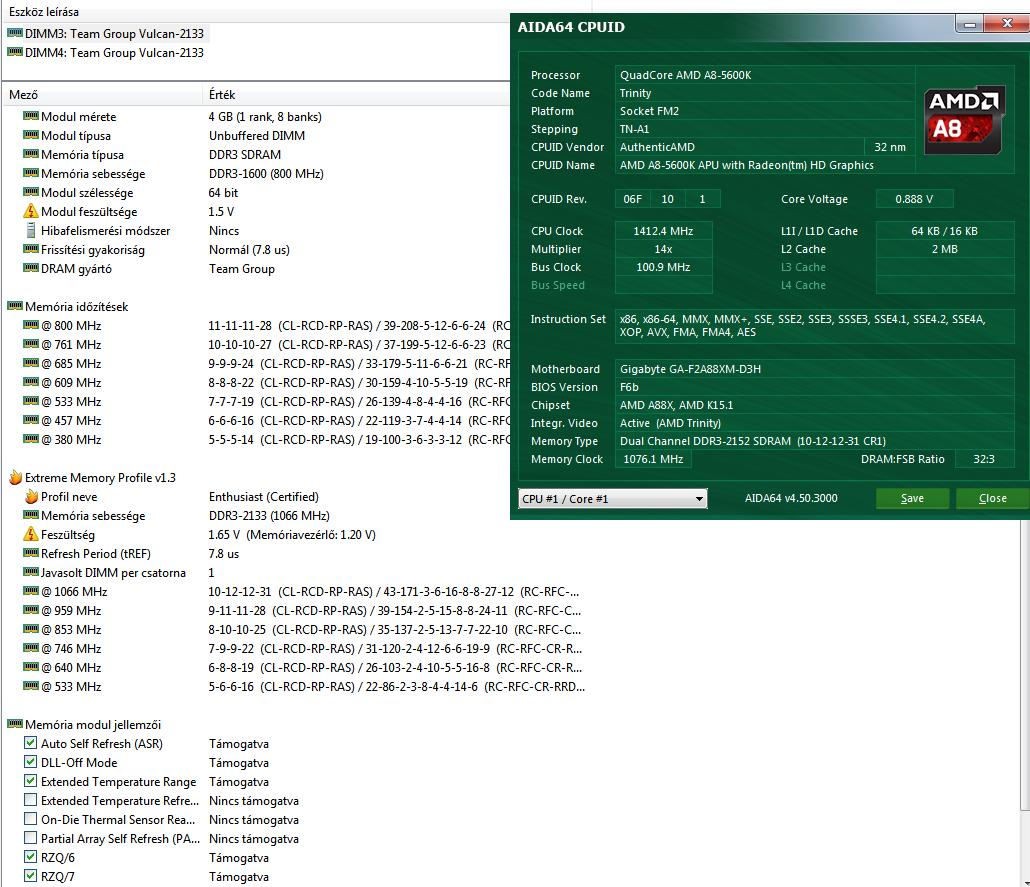Select Memory Clock value 1076.1 MHz
Image resolution: width=1030 pixels, height=887 pixels.
[x=653, y=459]
